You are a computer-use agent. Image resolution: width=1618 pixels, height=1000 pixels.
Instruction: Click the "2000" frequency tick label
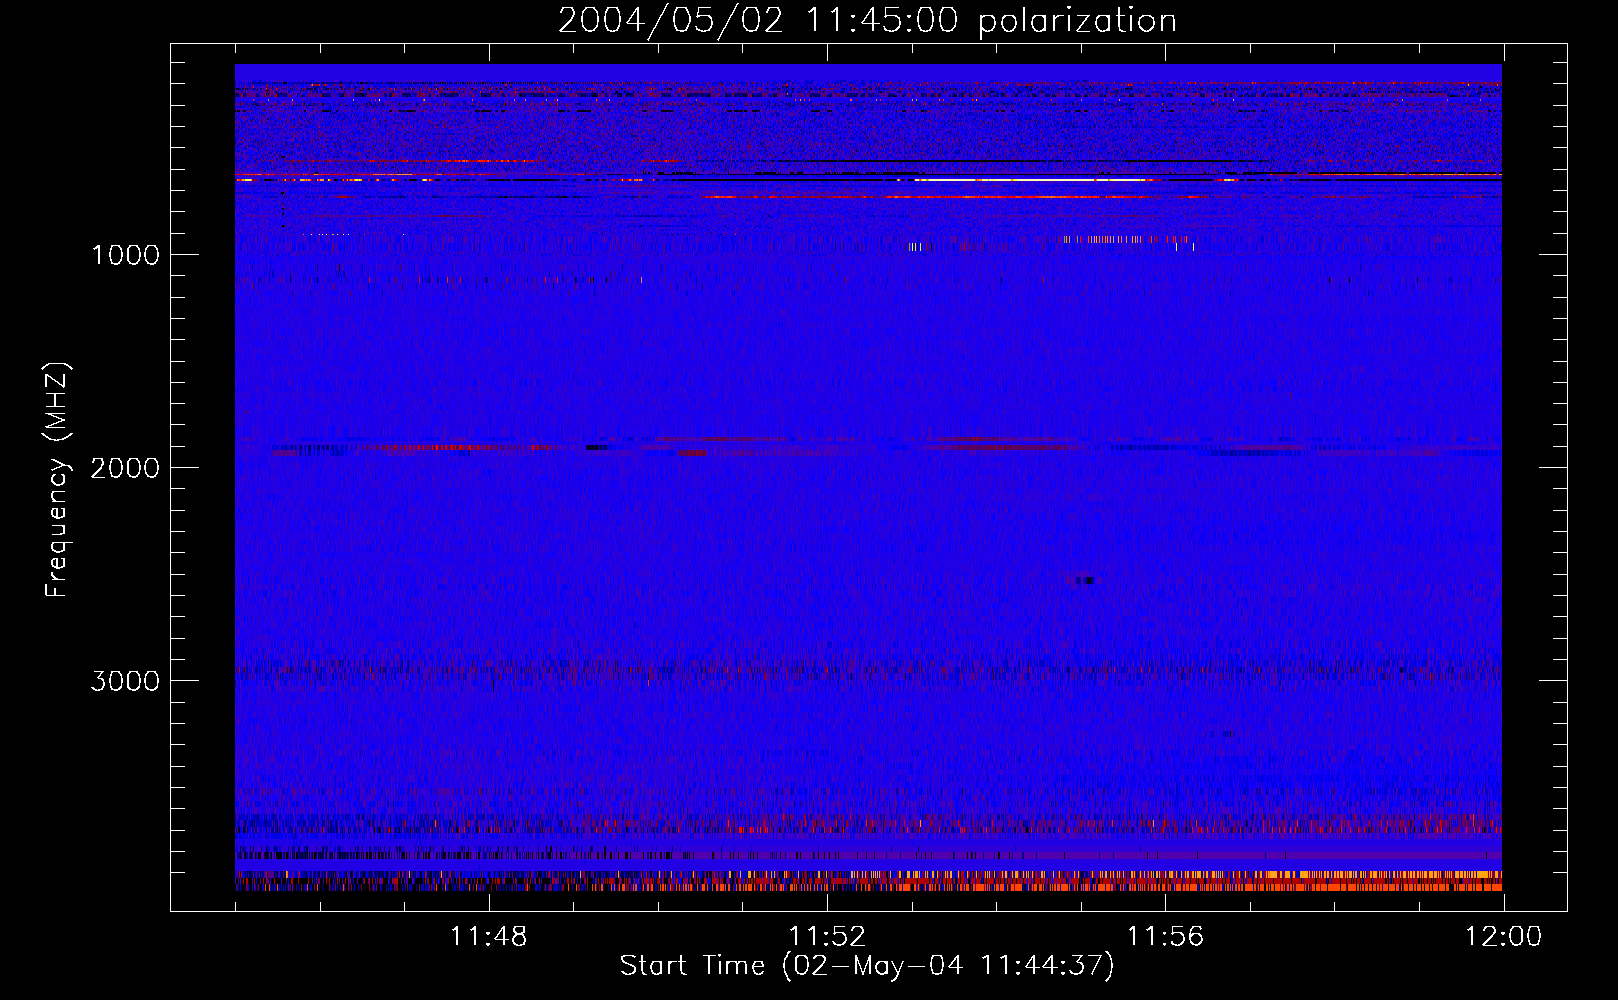click(x=125, y=468)
